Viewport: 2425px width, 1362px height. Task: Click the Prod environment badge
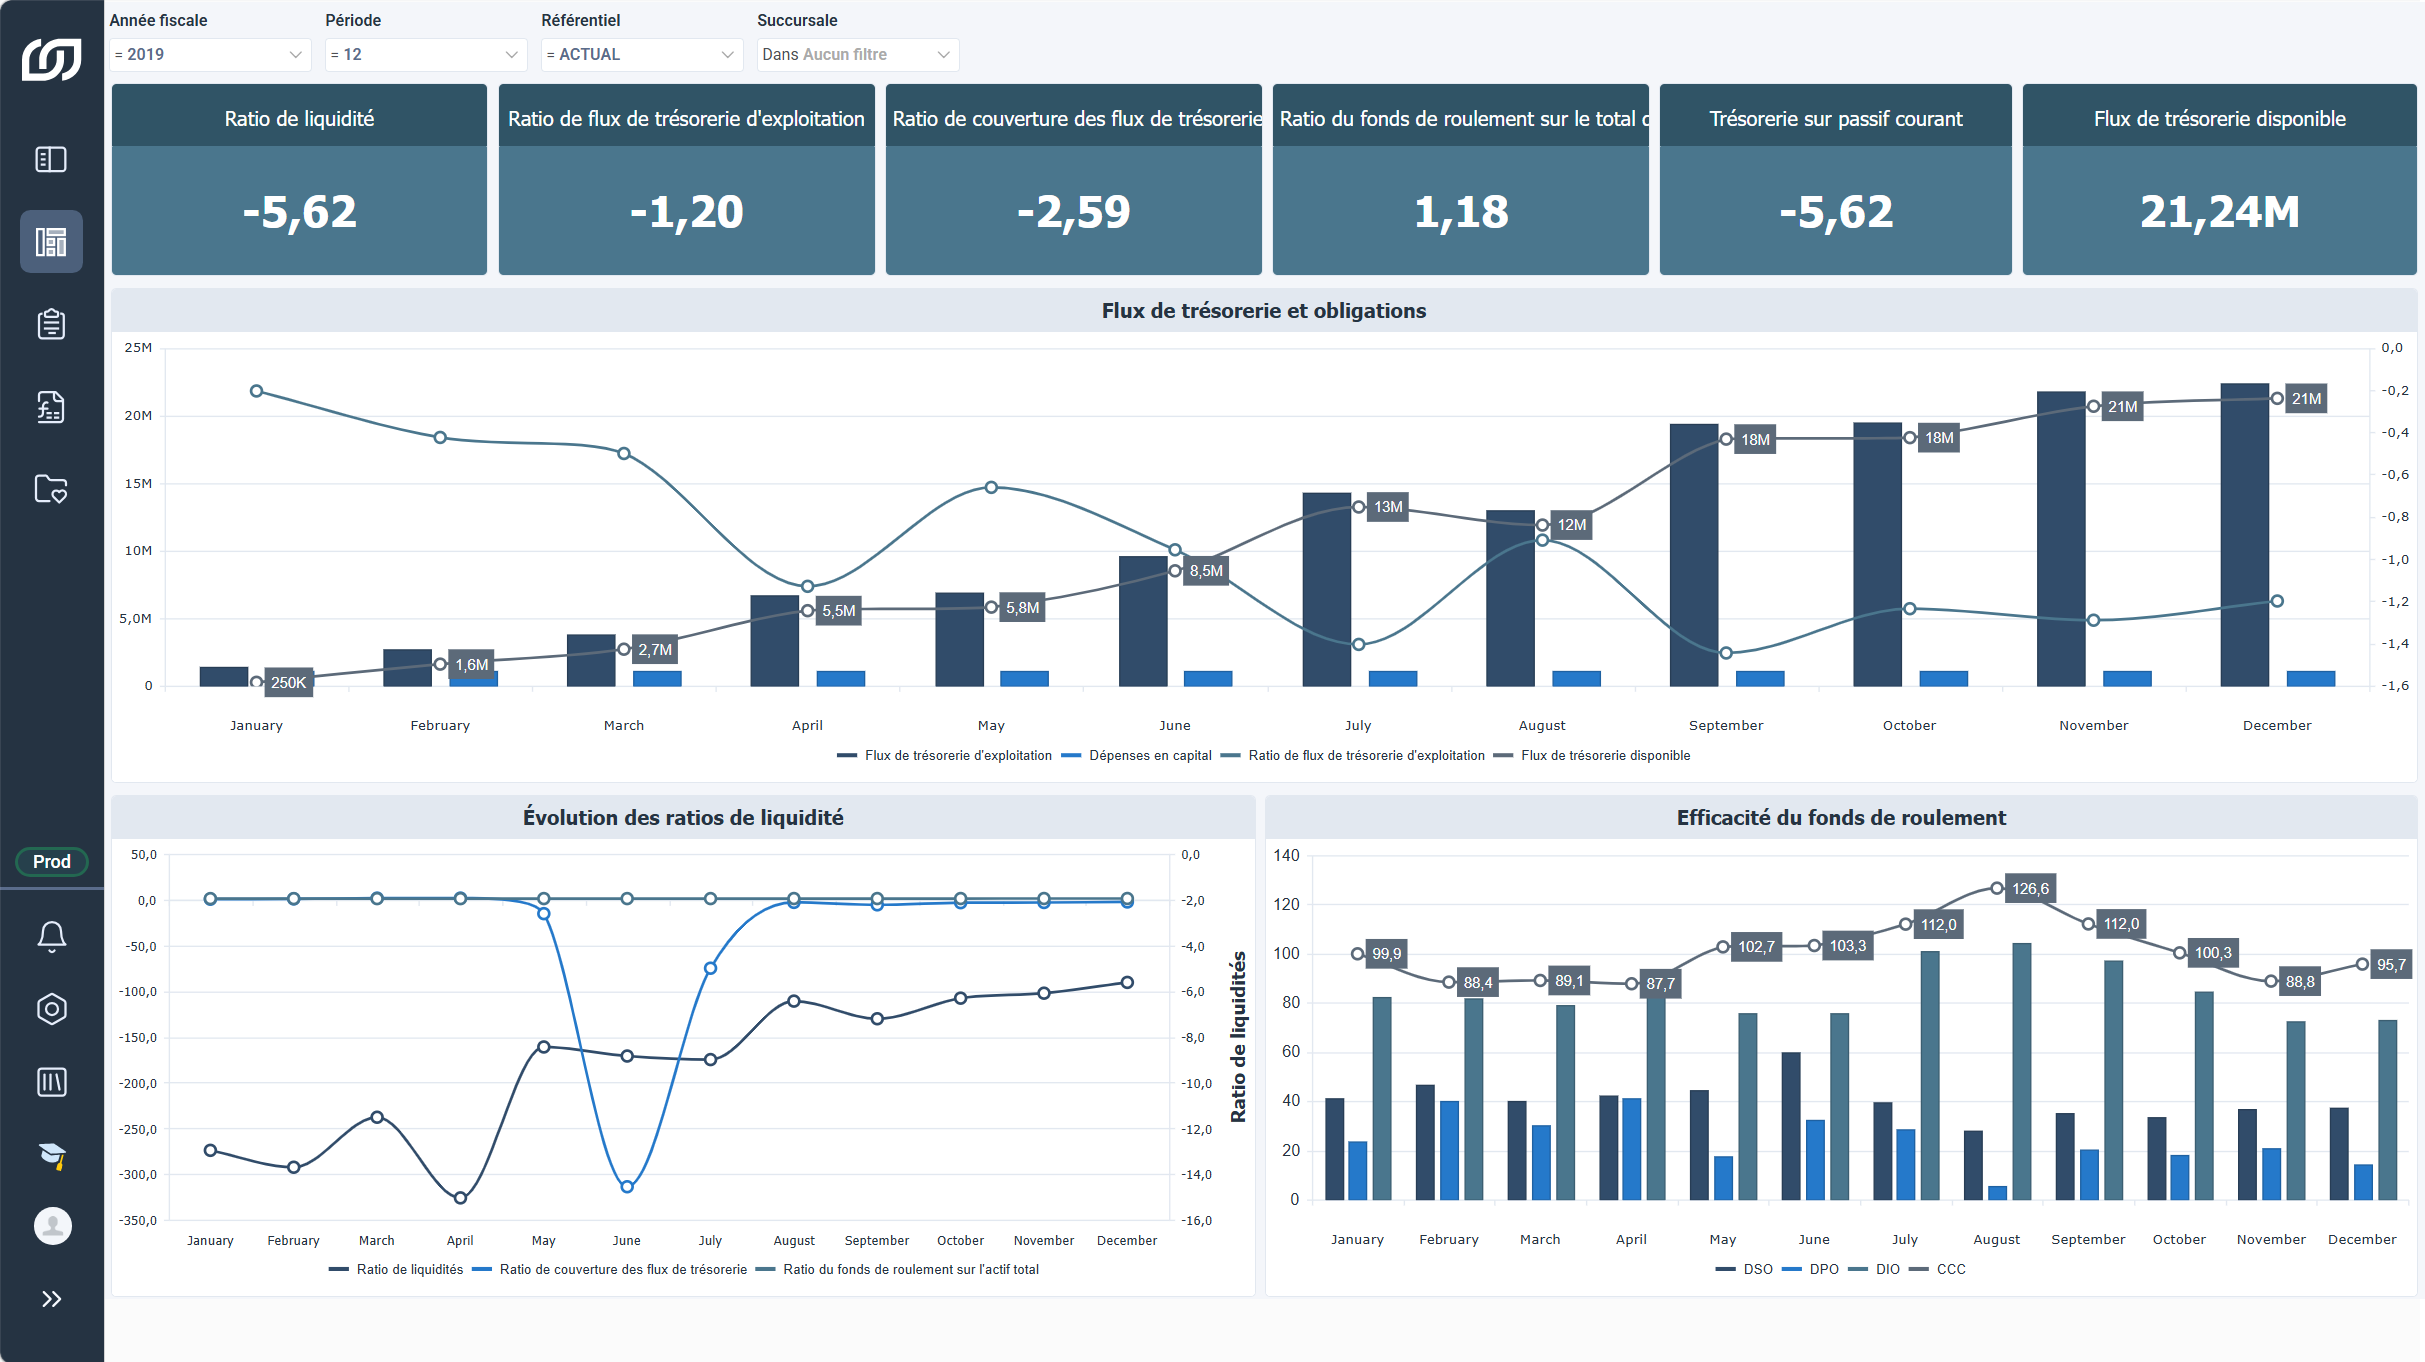[52, 861]
